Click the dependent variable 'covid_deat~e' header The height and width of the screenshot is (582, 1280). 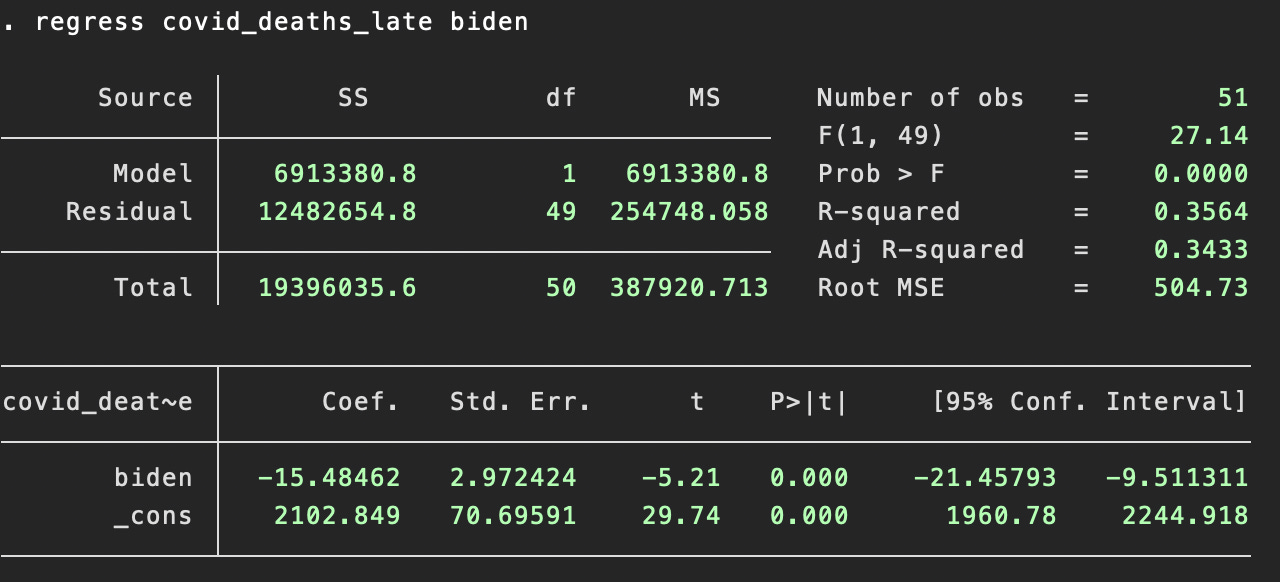click(97, 402)
